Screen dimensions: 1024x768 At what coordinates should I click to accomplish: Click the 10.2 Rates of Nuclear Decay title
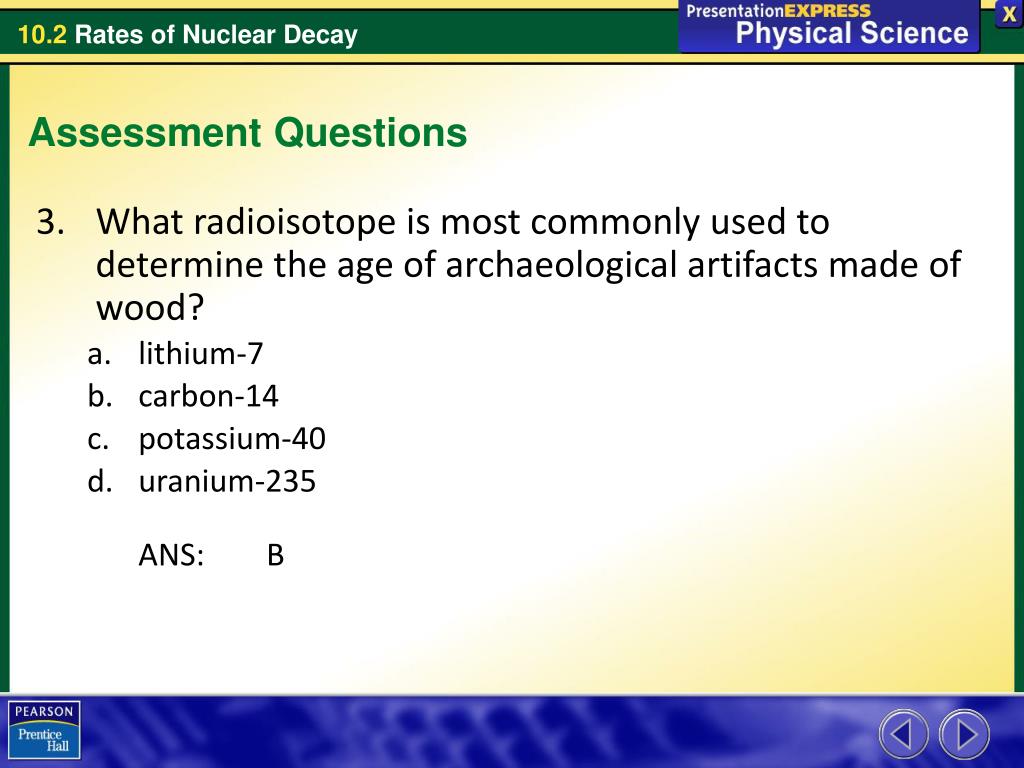pos(187,34)
